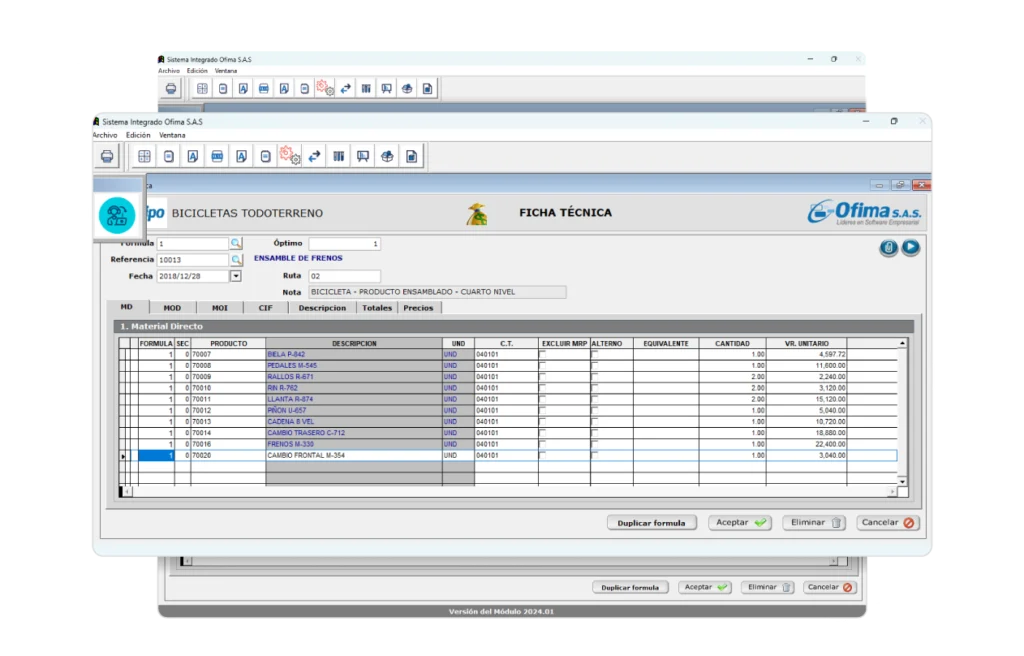Toggle Alterno for CAMBIO TRASERO C-712 row
The height and width of the screenshot is (656, 1024).
pyautogui.click(x=594, y=433)
